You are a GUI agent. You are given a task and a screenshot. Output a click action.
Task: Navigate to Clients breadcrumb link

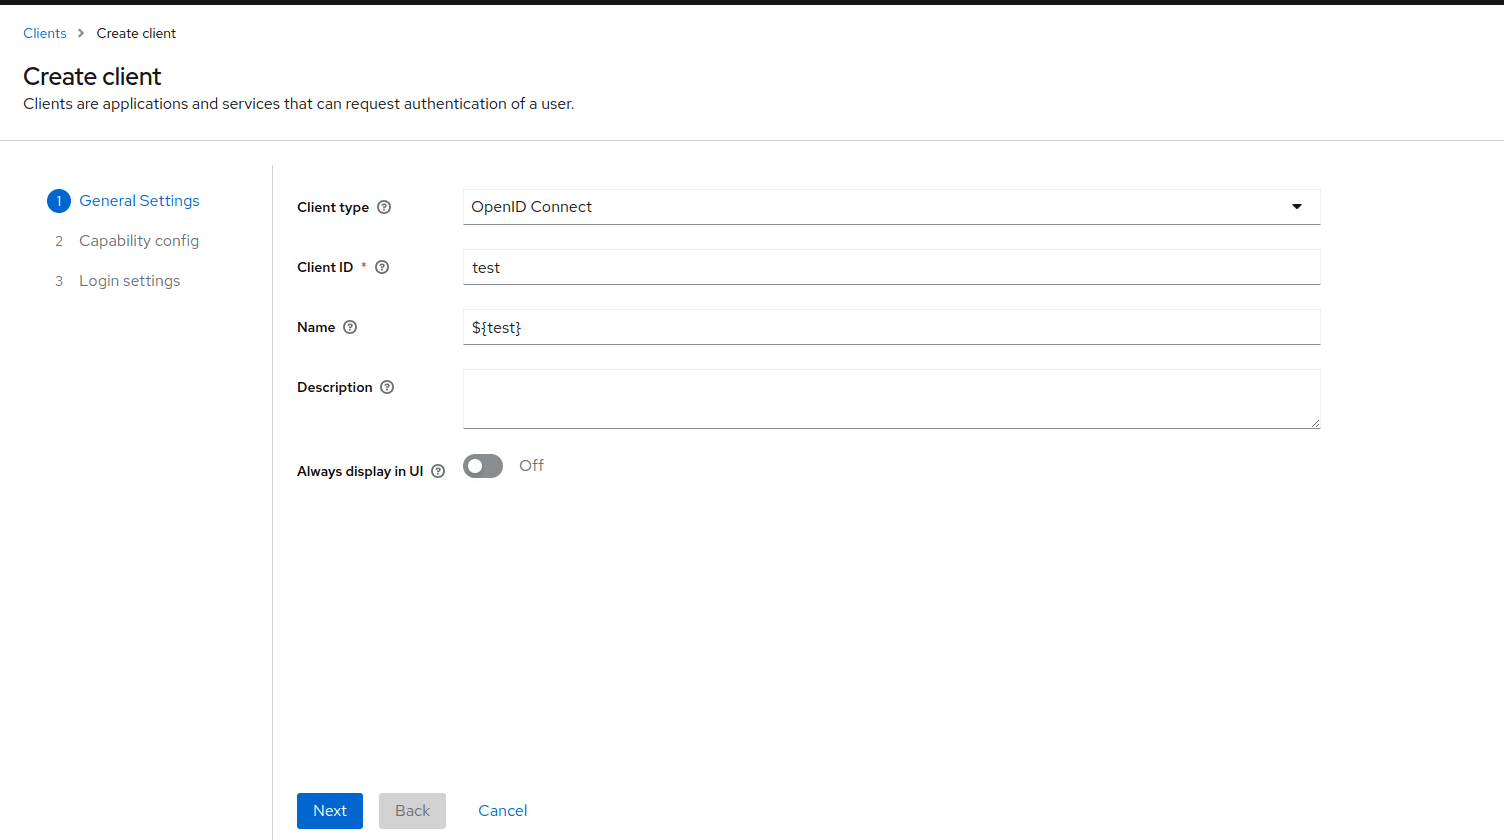[45, 33]
